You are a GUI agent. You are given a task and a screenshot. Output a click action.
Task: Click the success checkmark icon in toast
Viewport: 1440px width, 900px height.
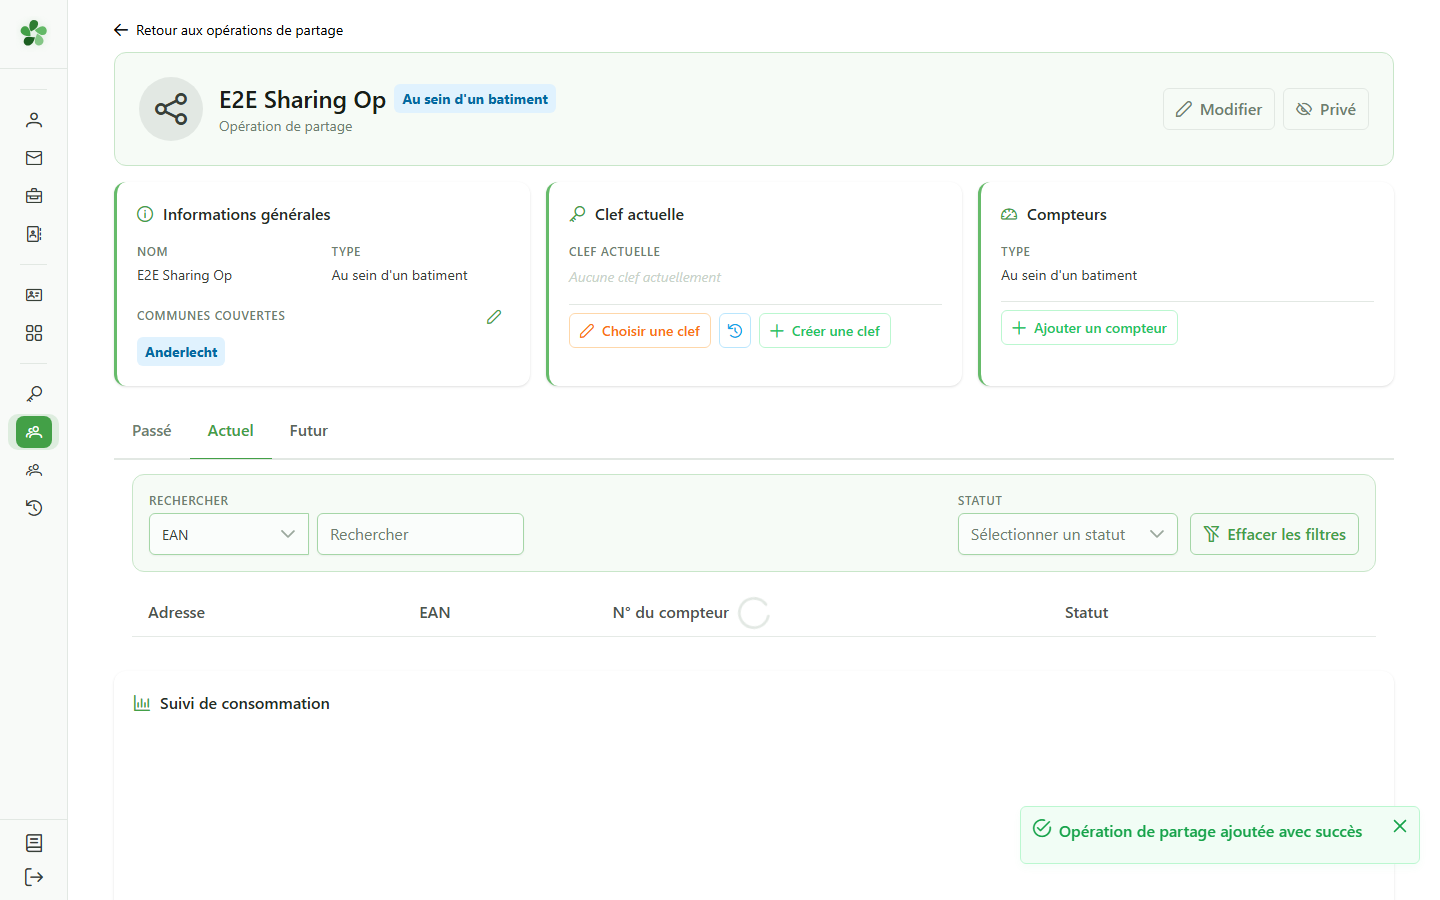(1042, 829)
